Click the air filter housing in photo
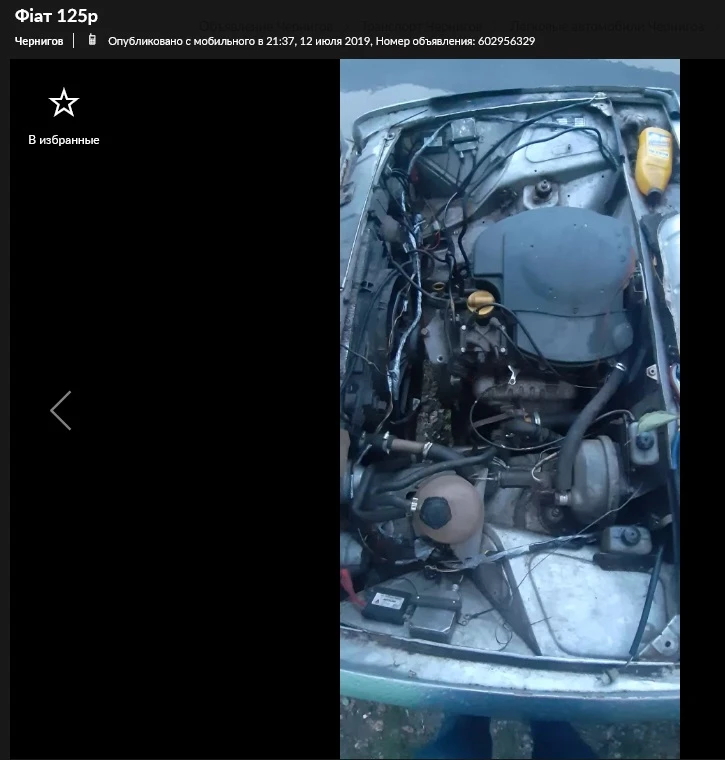This screenshot has width=725, height=760. [x=553, y=284]
